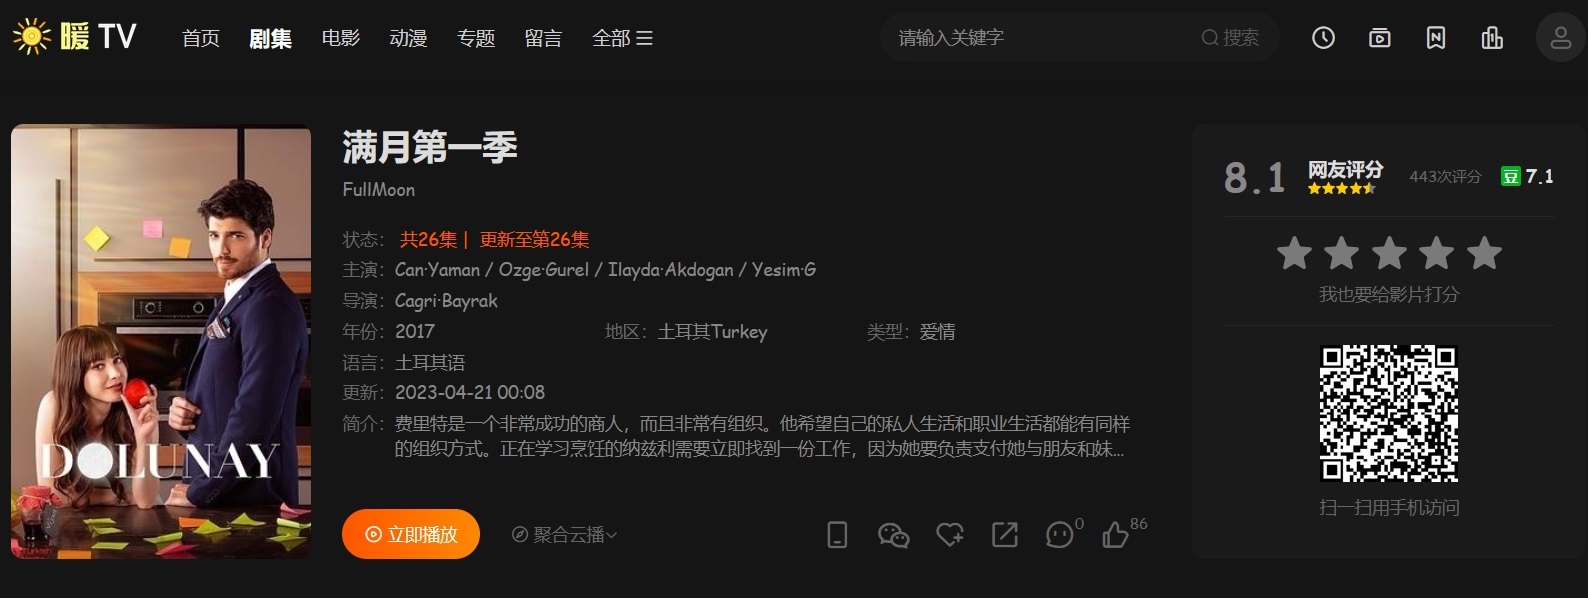Rate five stars on the rating bar
The width and height of the screenshot is (1588, 598).
pos(1484,254)
